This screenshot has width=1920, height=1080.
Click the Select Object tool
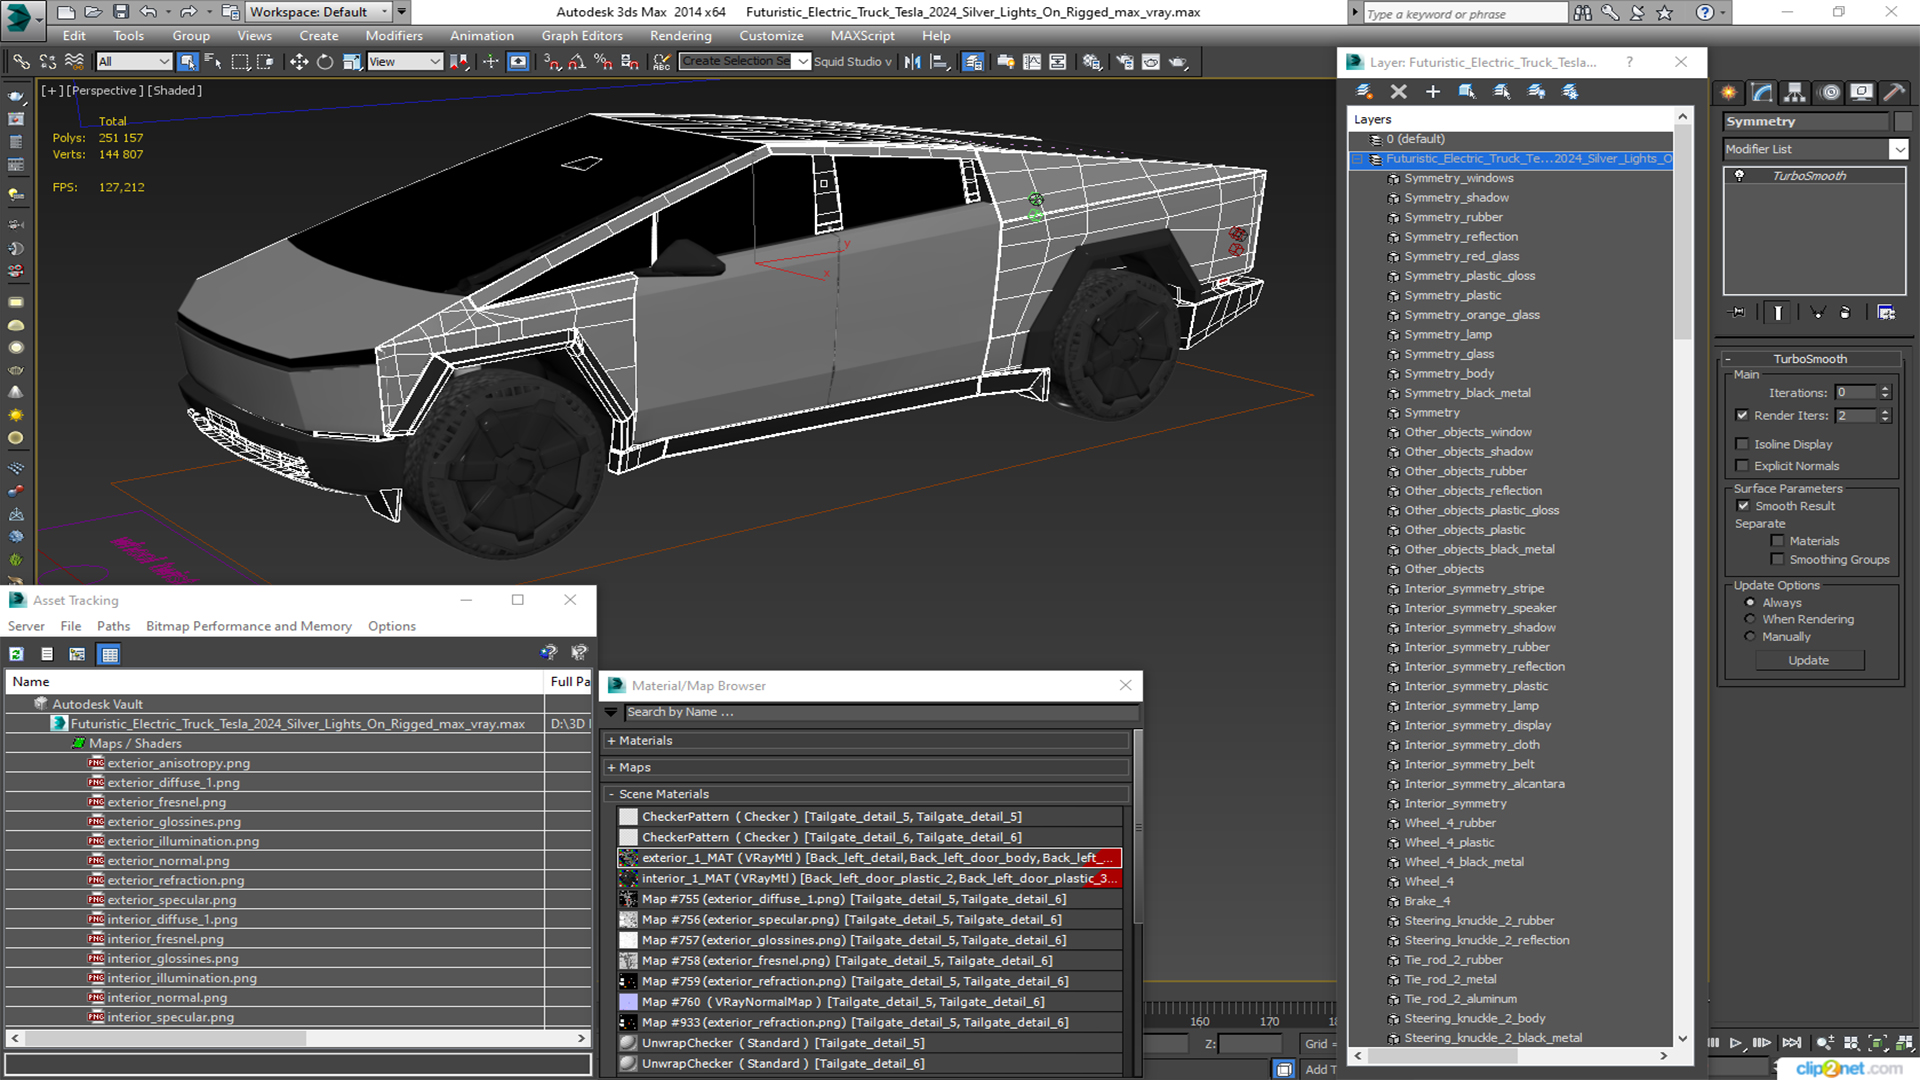point(187,62)
